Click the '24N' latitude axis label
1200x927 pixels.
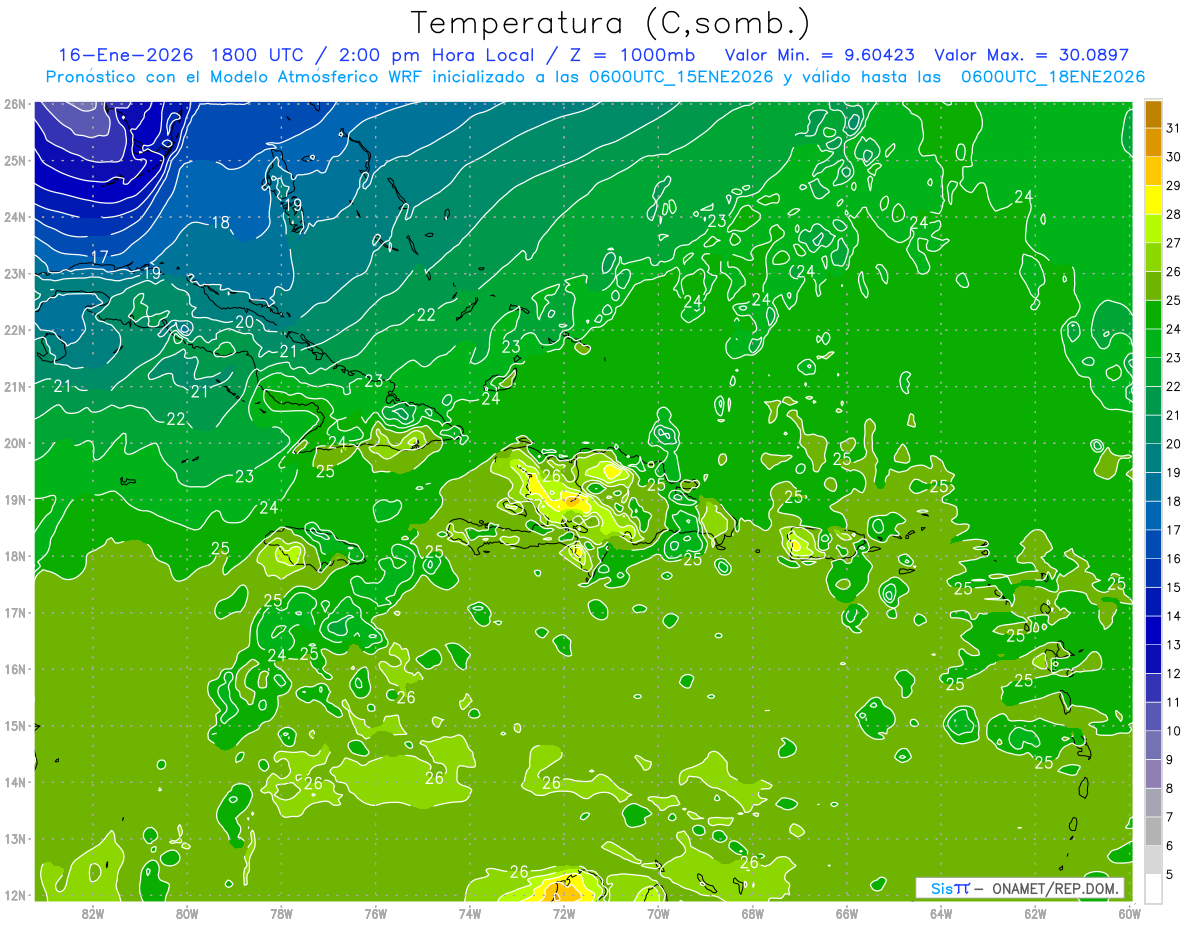click(14, 217)
